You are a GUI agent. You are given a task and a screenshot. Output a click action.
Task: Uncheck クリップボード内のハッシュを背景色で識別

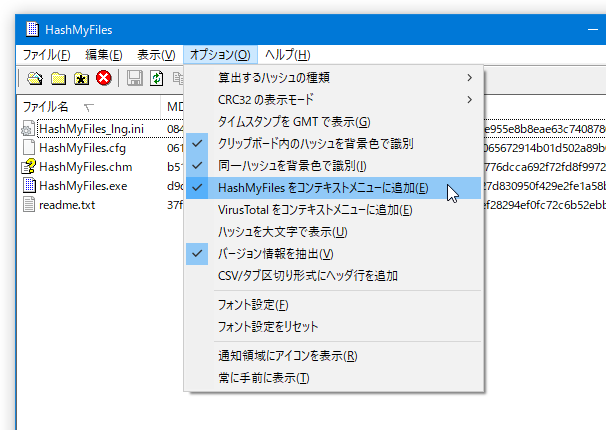(x=334, y=144)
